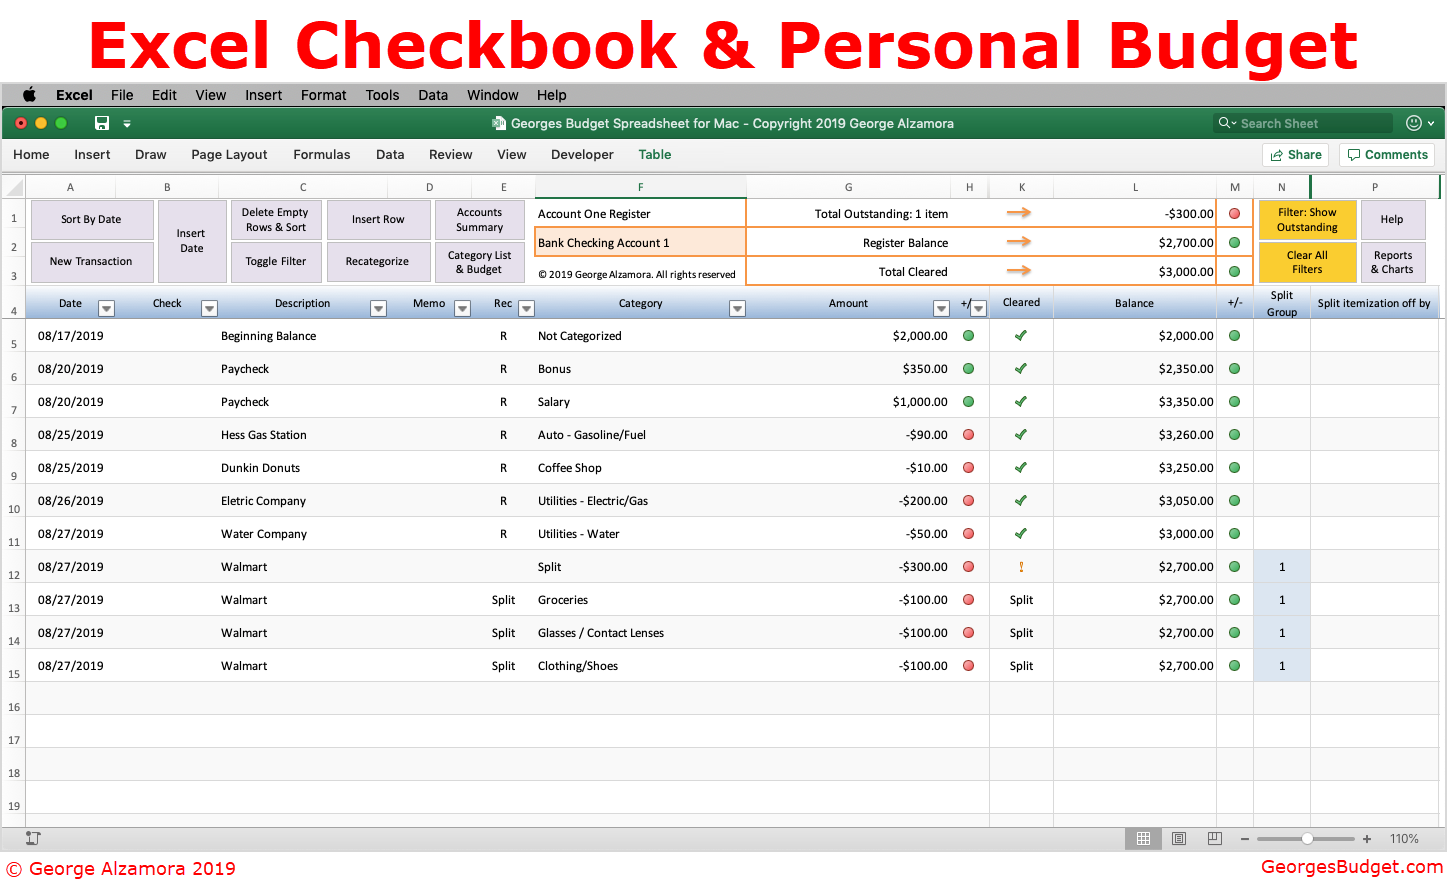The height and width of the screenshot is (886, 1447).
Task: Click the New Transaction button
Action: pyautogui.click(x=92, y=261)
